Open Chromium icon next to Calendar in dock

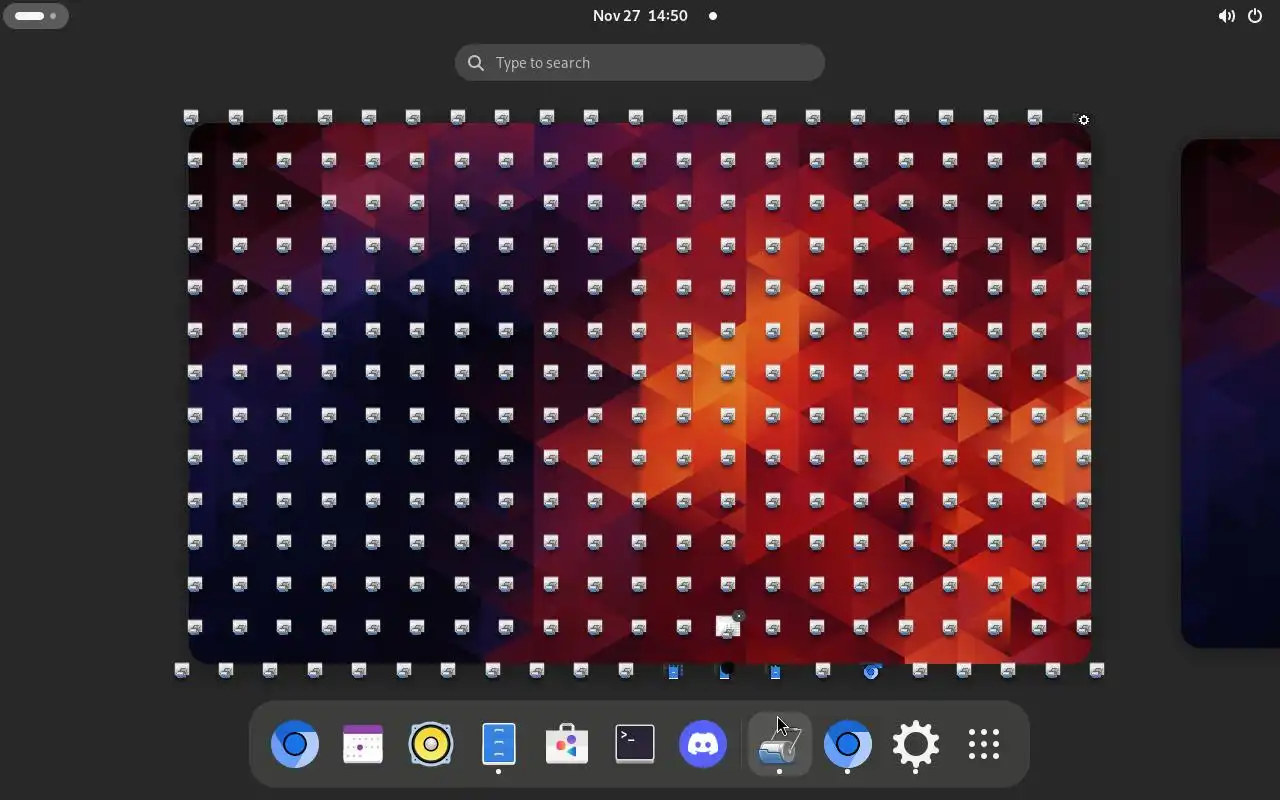295,744
